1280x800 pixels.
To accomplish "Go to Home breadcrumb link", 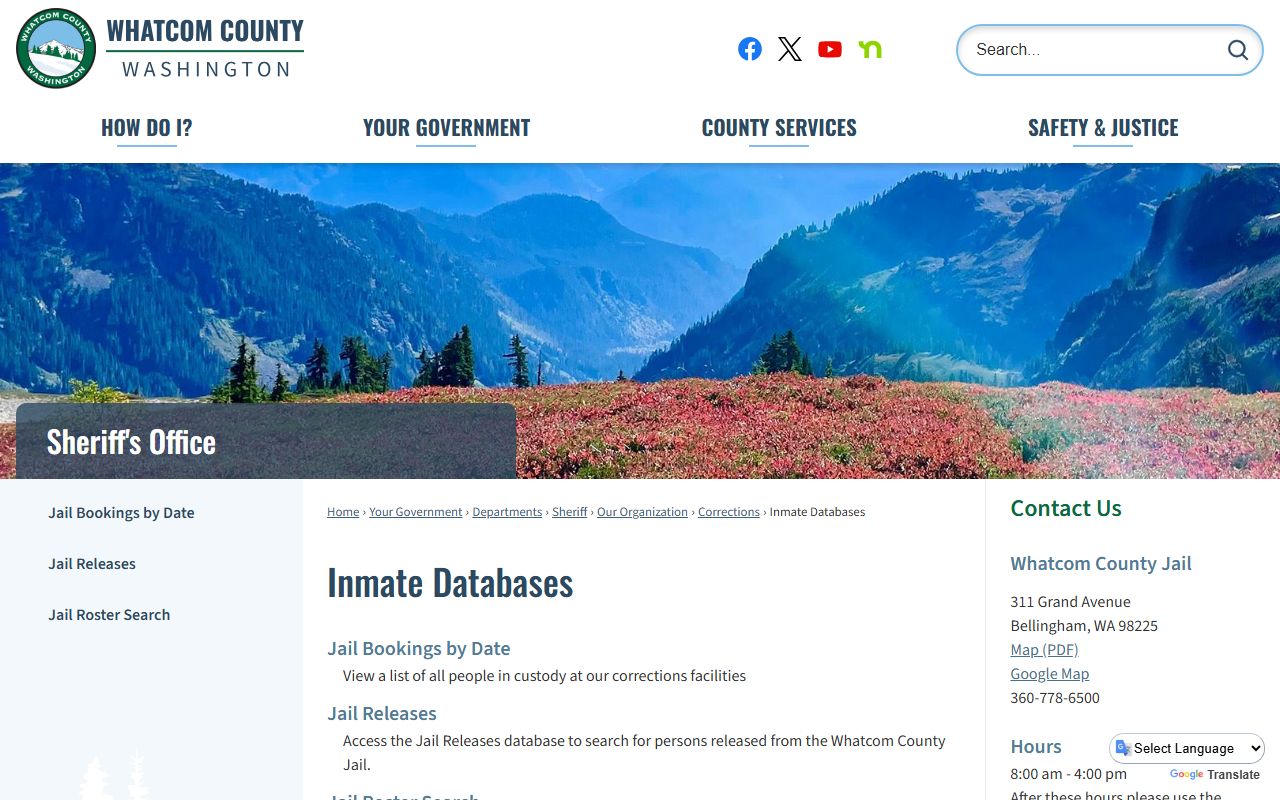I will (343, 512).
